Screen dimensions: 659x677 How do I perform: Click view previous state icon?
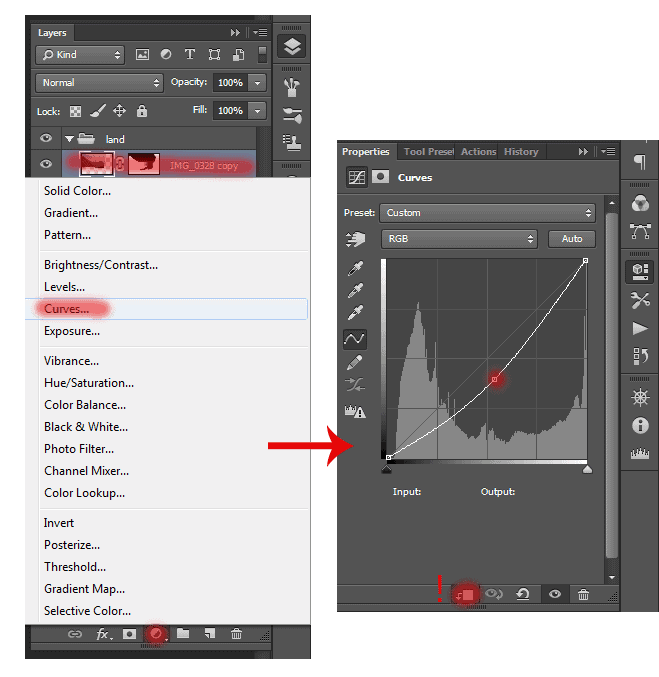pos(494,595)
